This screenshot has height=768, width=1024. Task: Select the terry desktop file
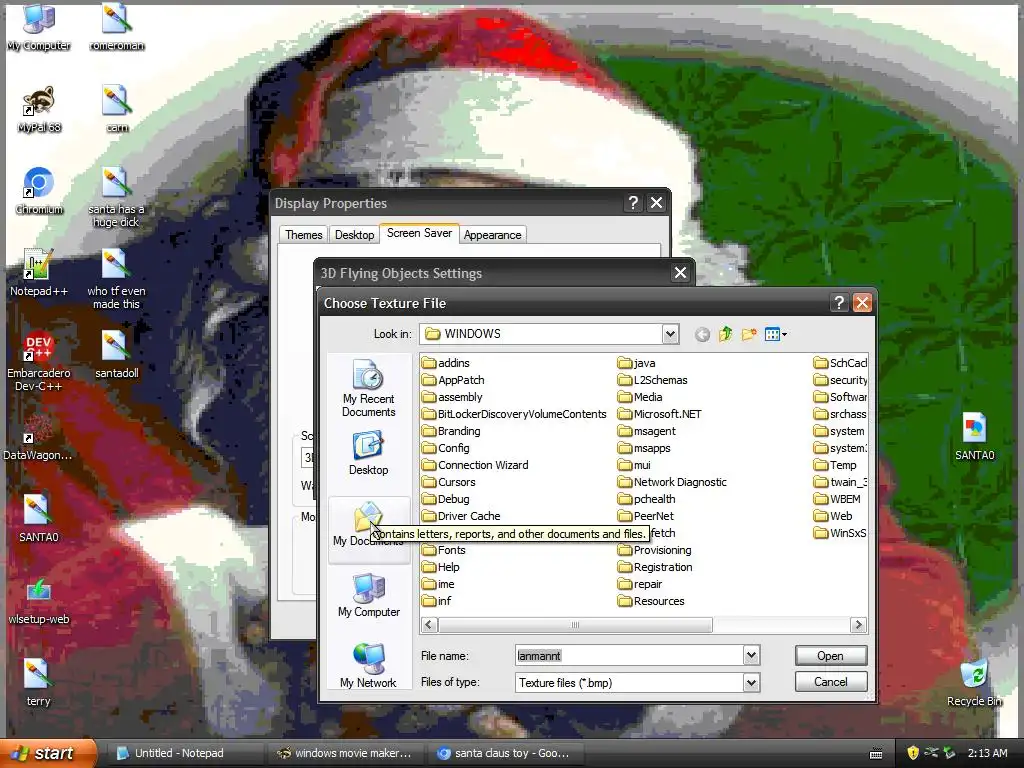38,683
